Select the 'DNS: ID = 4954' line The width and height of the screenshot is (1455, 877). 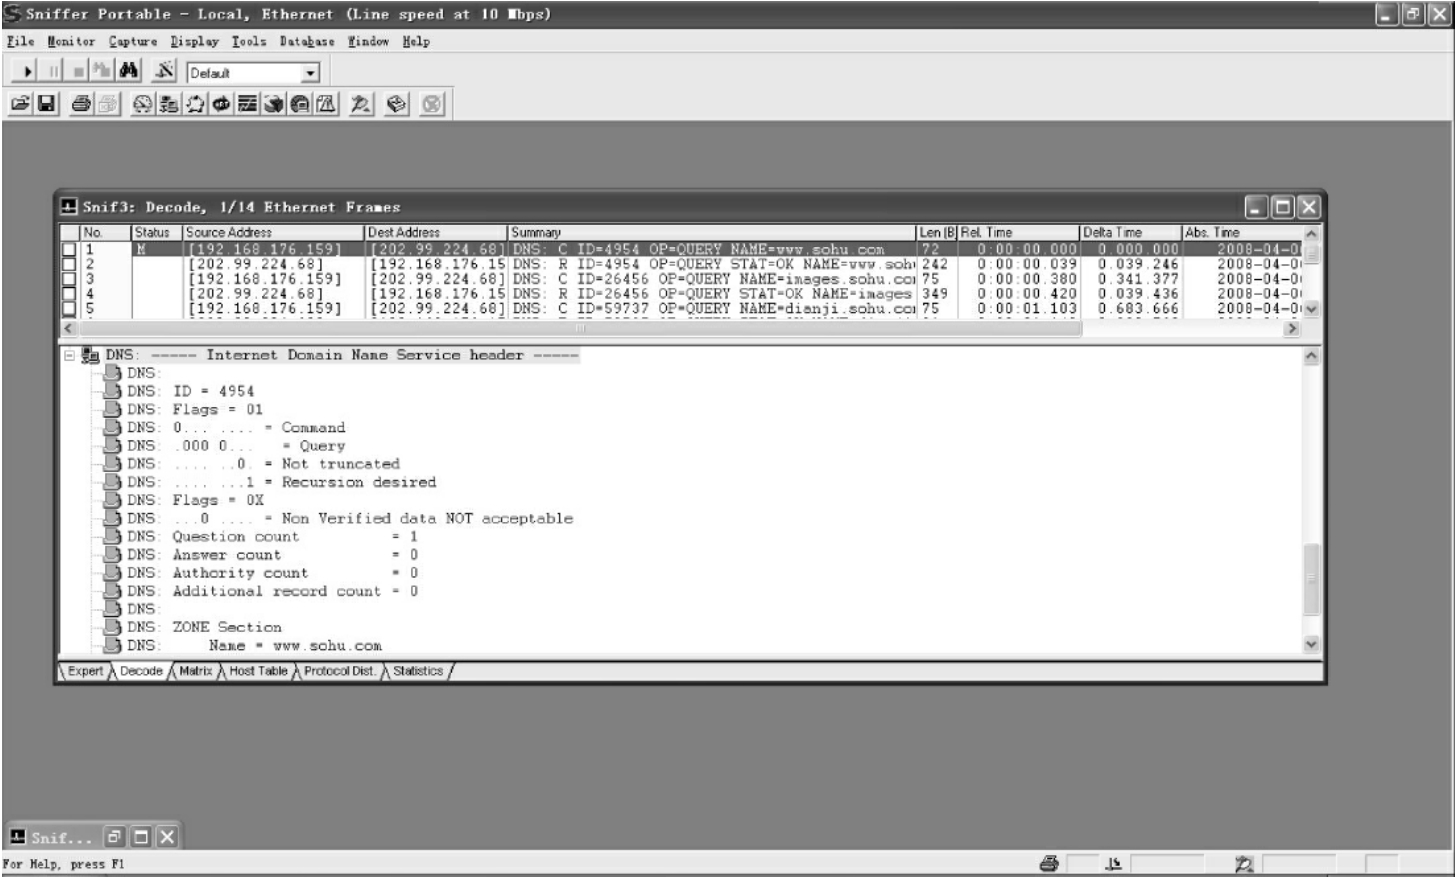tap(190, 391)
